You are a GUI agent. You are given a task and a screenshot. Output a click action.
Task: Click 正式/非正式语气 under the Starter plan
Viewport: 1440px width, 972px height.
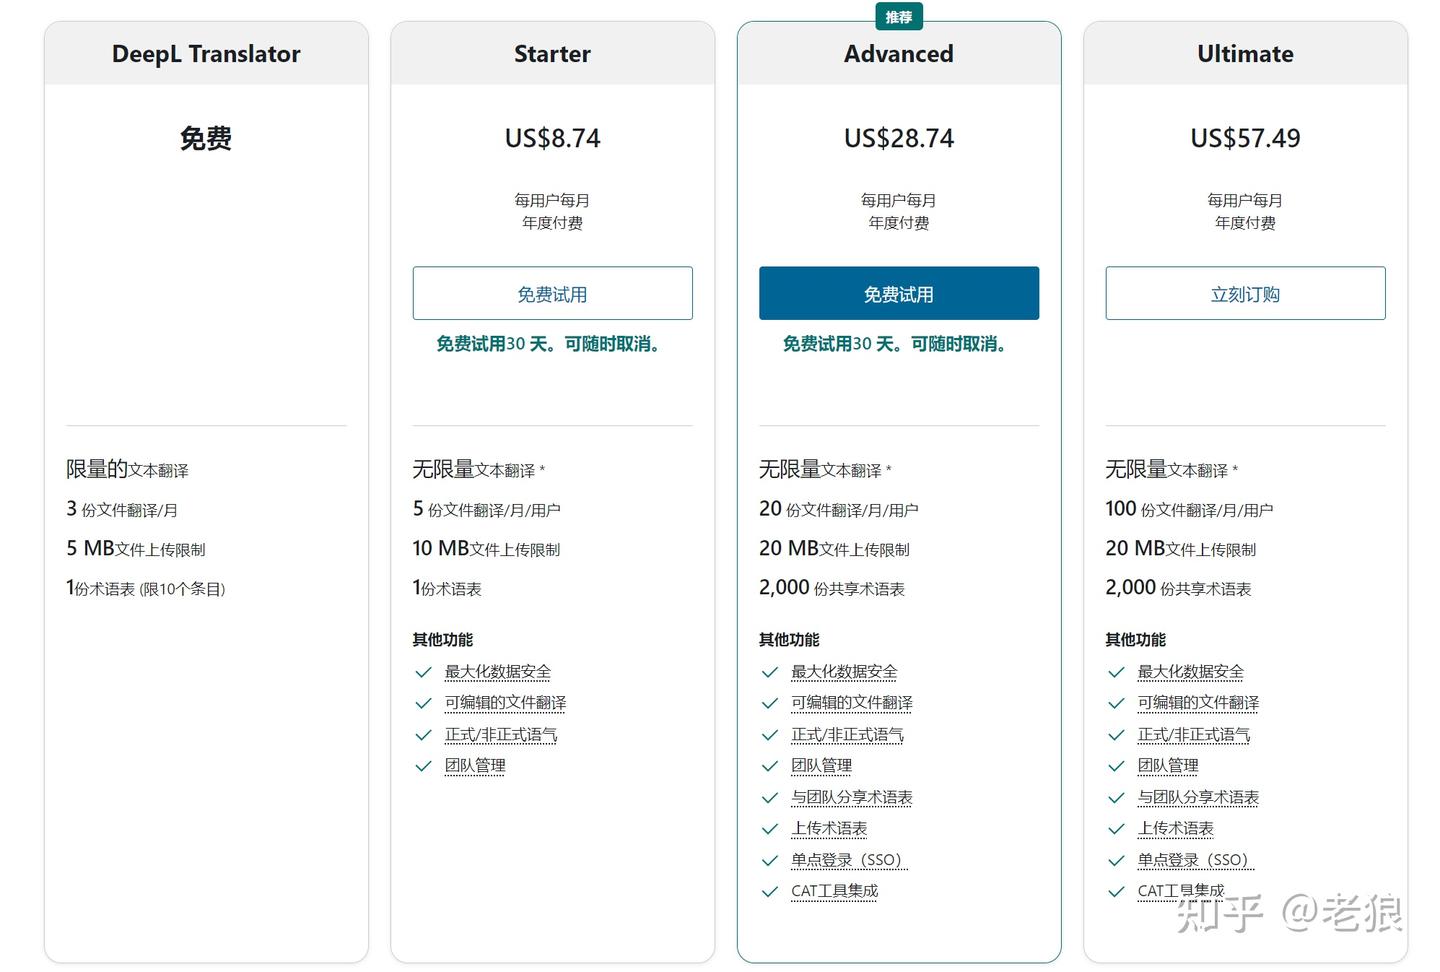tap(501, 735)
